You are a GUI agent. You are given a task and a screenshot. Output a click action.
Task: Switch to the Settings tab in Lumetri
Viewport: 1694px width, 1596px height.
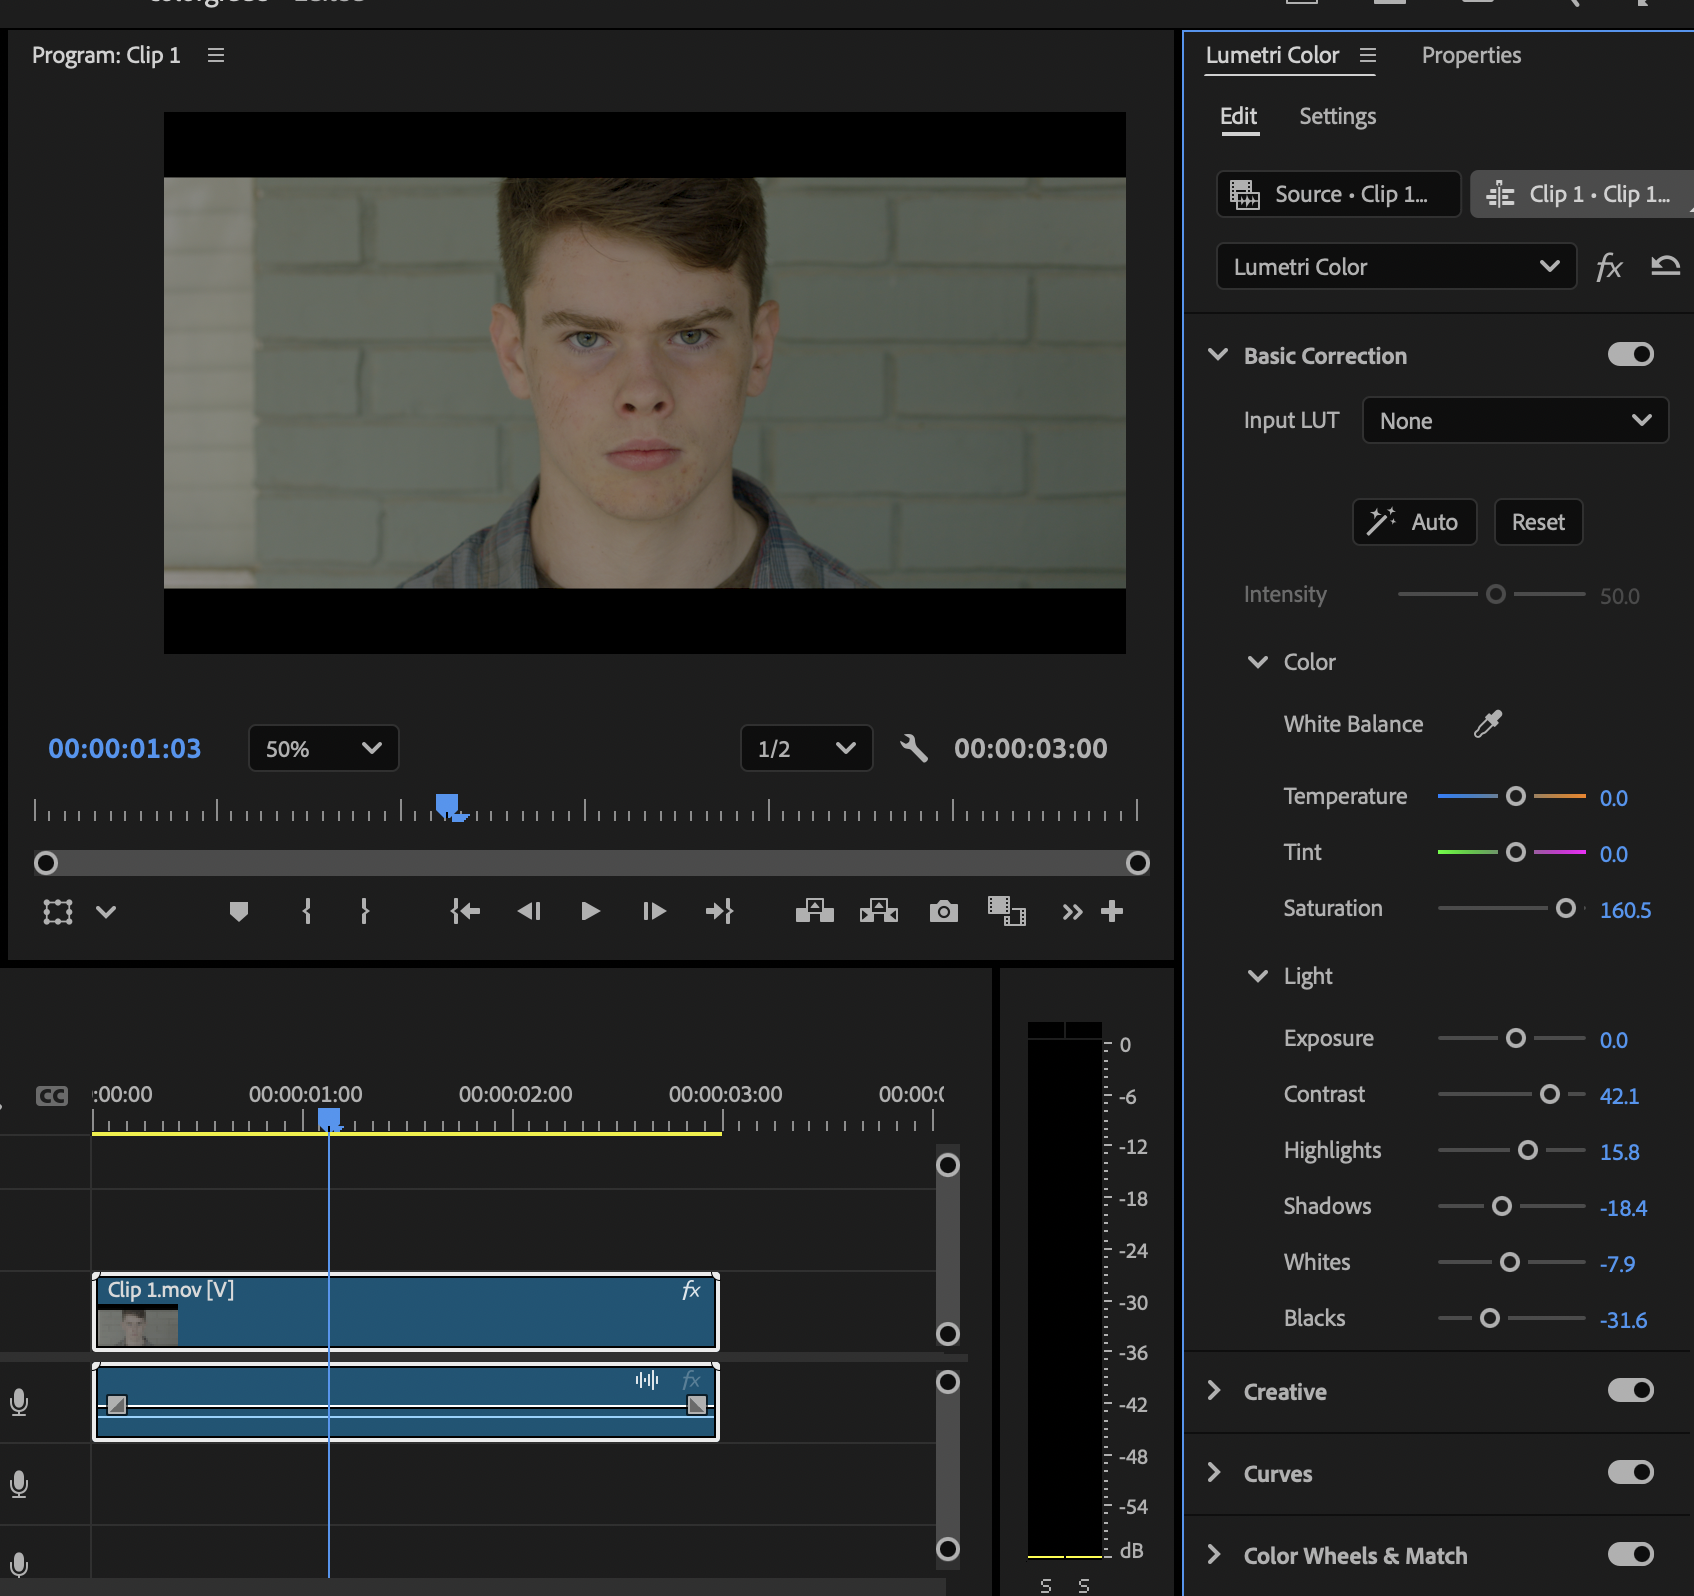[1337, 116]
